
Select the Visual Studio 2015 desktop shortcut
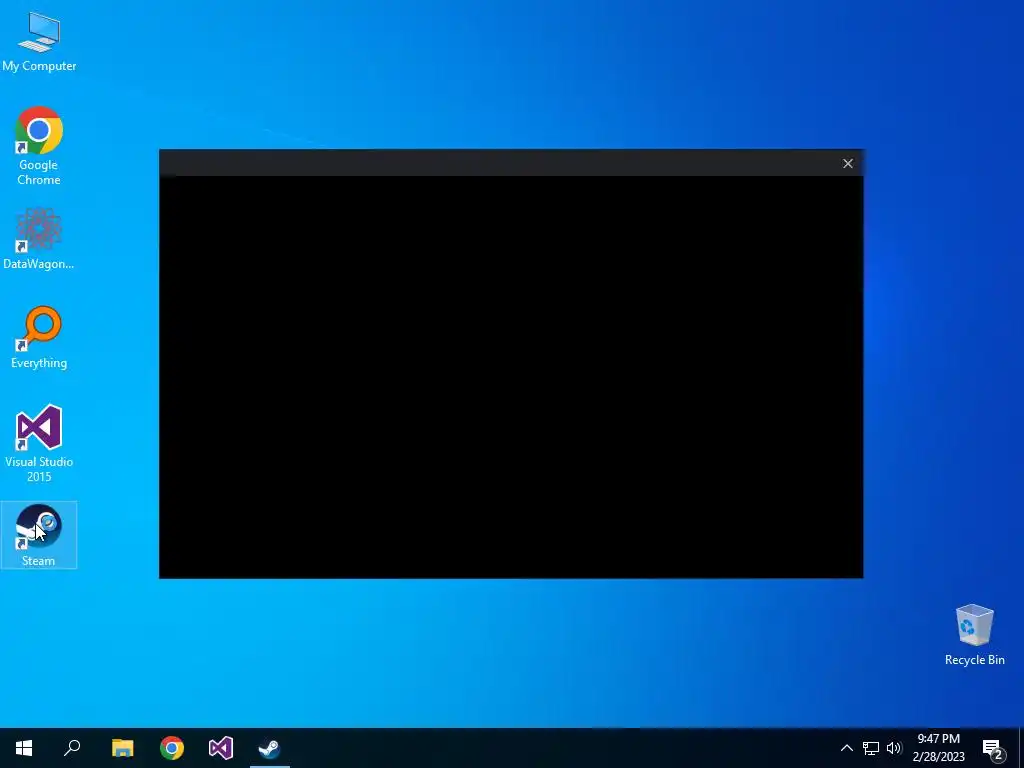39,444
